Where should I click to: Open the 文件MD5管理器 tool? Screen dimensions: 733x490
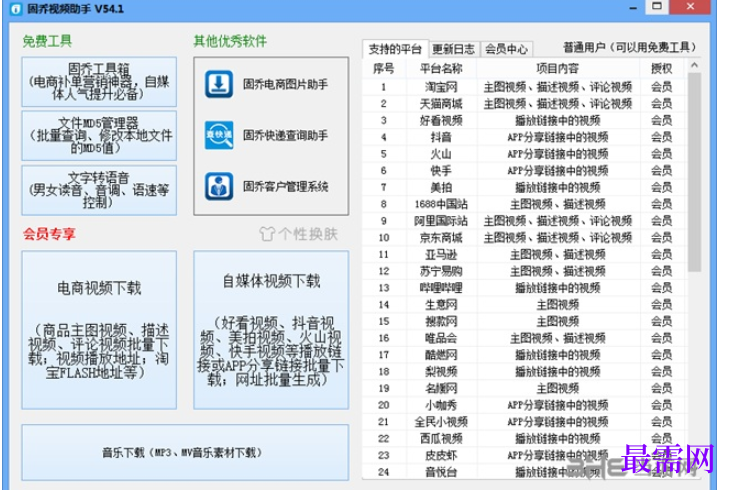tap(99, 136)
